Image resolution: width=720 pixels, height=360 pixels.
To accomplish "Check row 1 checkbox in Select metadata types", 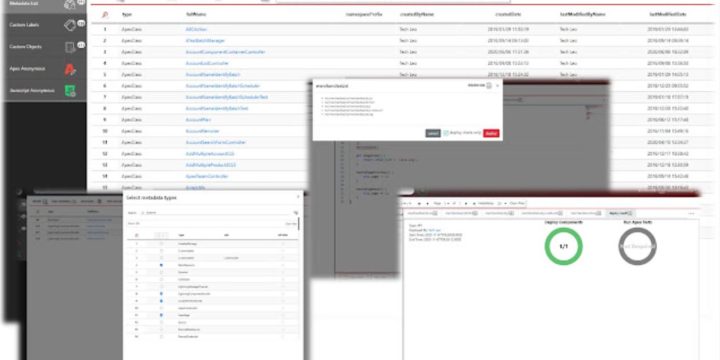I will click(161, 243).
